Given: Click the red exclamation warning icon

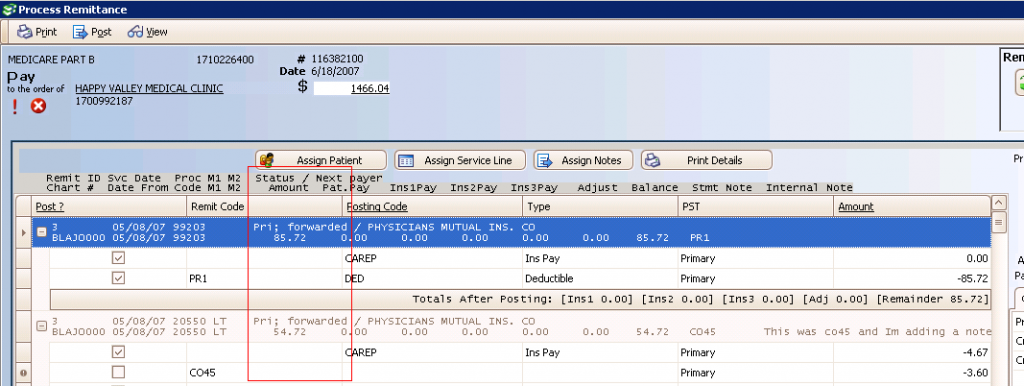Looking at the screenshot, I should click(15, 106).
